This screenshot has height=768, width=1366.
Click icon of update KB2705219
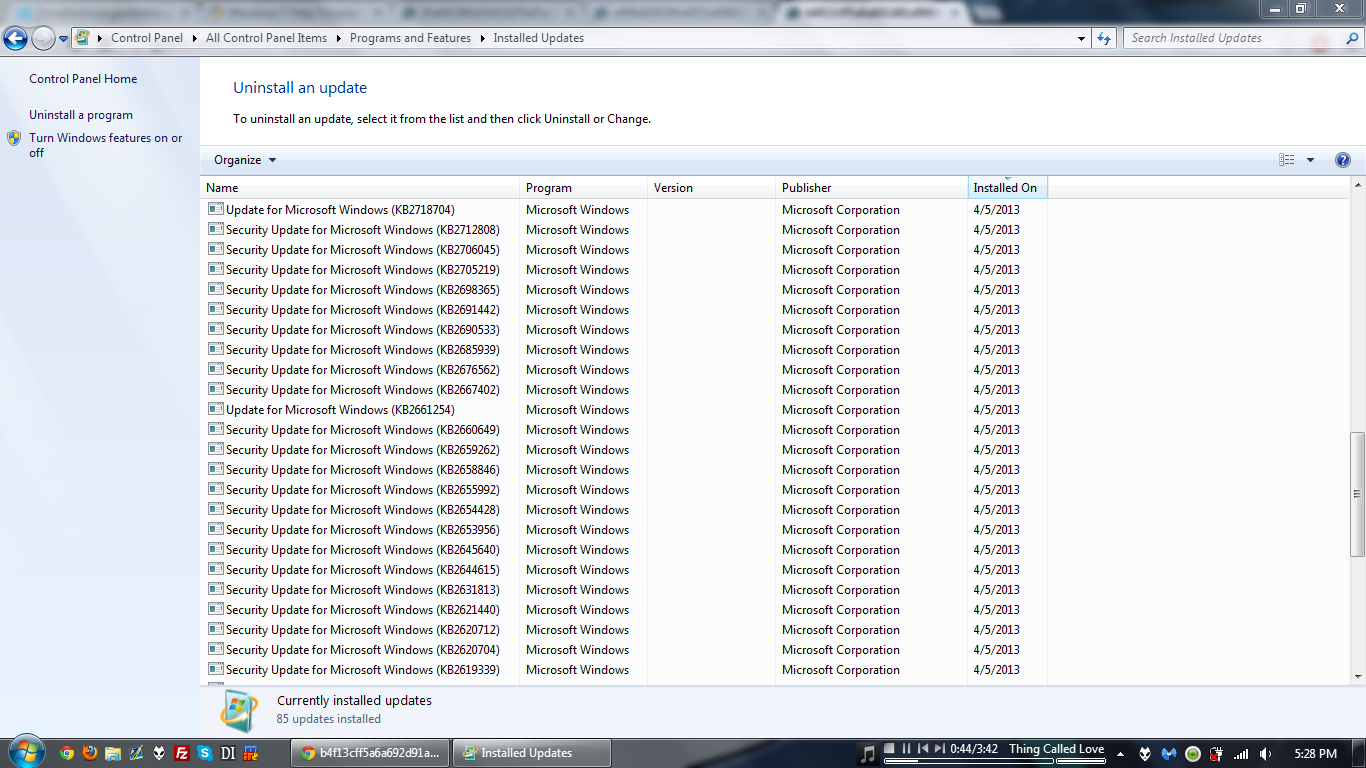[x=215, y=269]
